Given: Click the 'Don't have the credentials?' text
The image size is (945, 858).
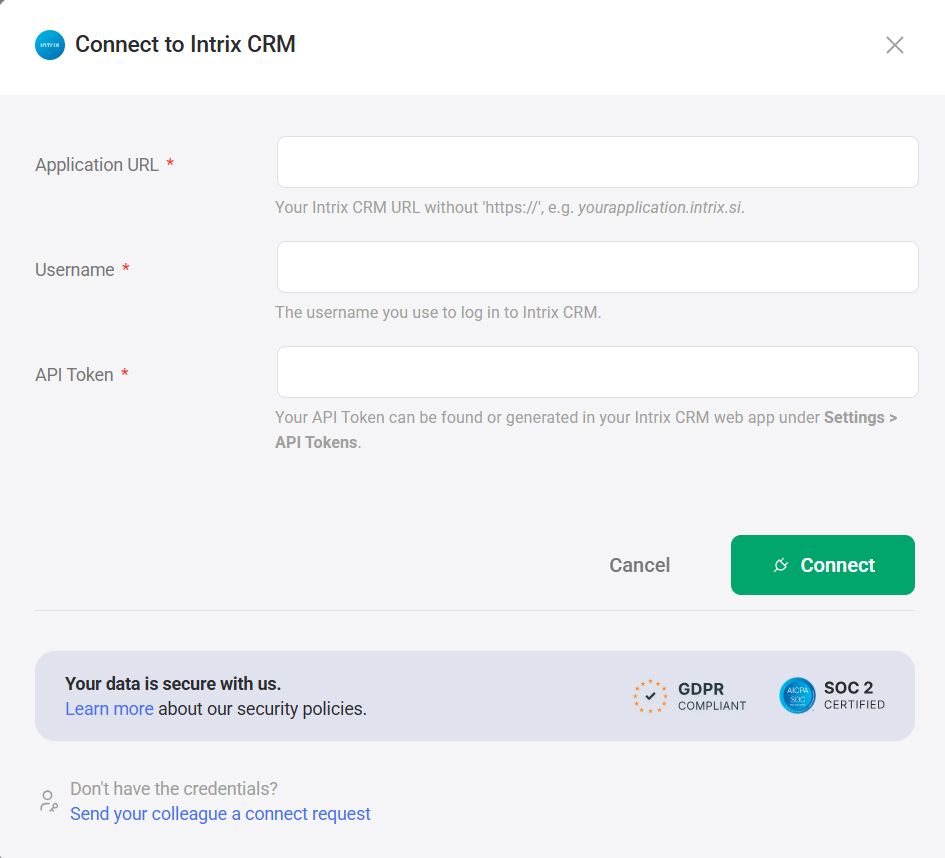Looking at the screenshot, I should pyautogui.click(x=174, y=789).
